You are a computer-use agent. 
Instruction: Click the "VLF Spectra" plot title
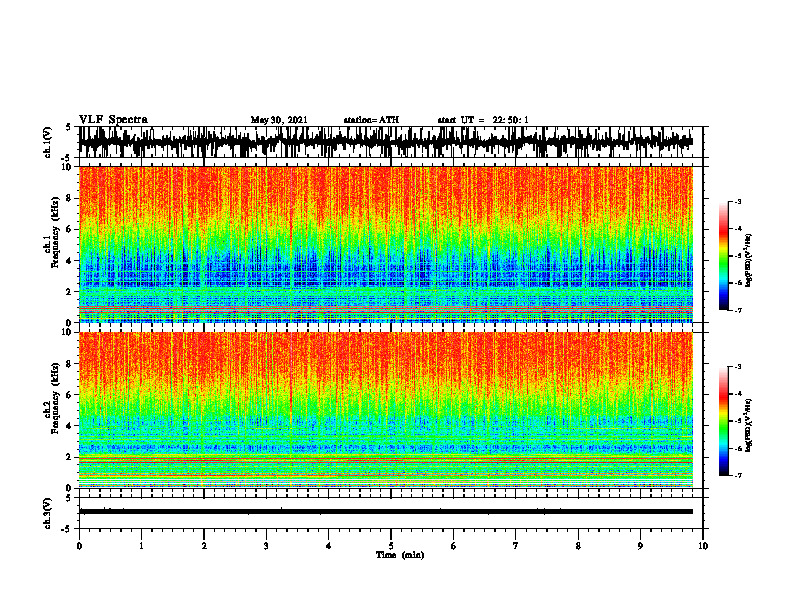pos(113,120)
